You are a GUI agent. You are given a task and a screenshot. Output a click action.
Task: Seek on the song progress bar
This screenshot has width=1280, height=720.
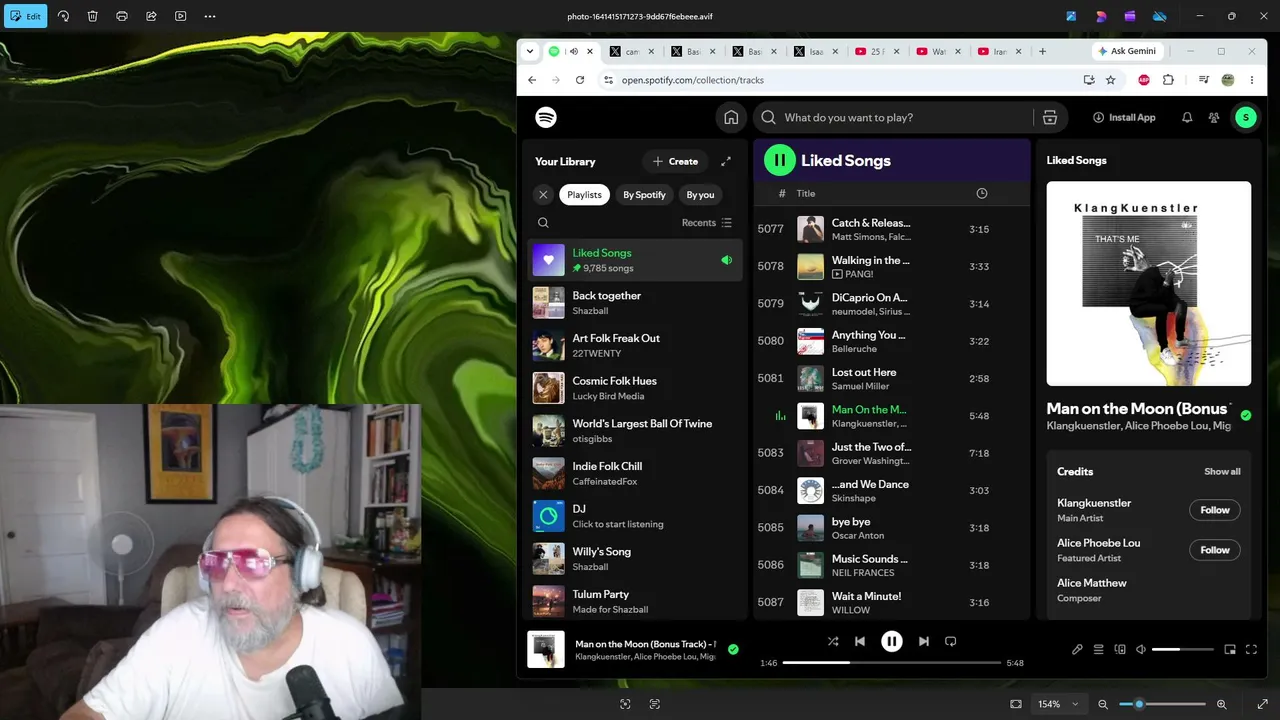click(x=891, y=662)
